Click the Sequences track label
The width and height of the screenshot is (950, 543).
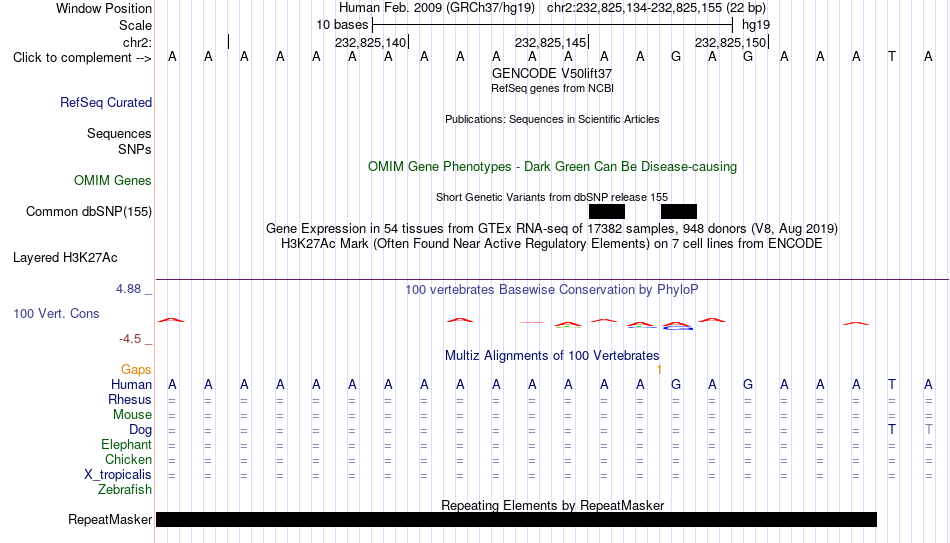(119, 133)
